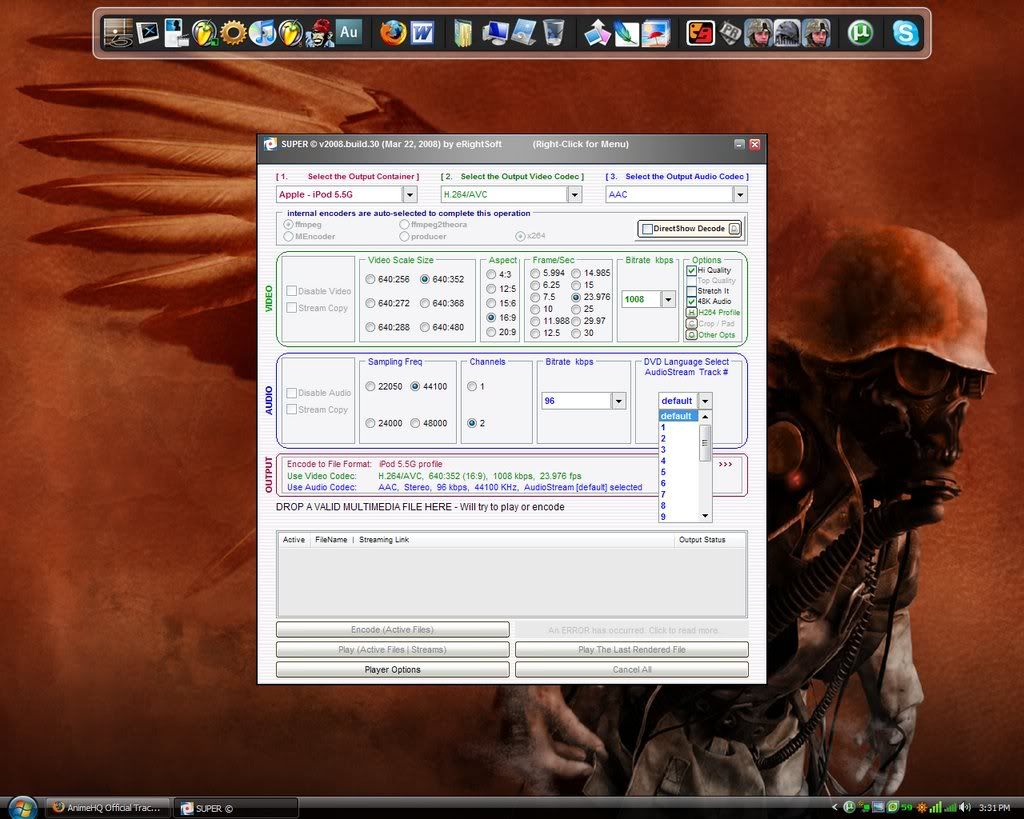
Task: Open Adobe Audition from the dock
Action: (x=349, y=32)
